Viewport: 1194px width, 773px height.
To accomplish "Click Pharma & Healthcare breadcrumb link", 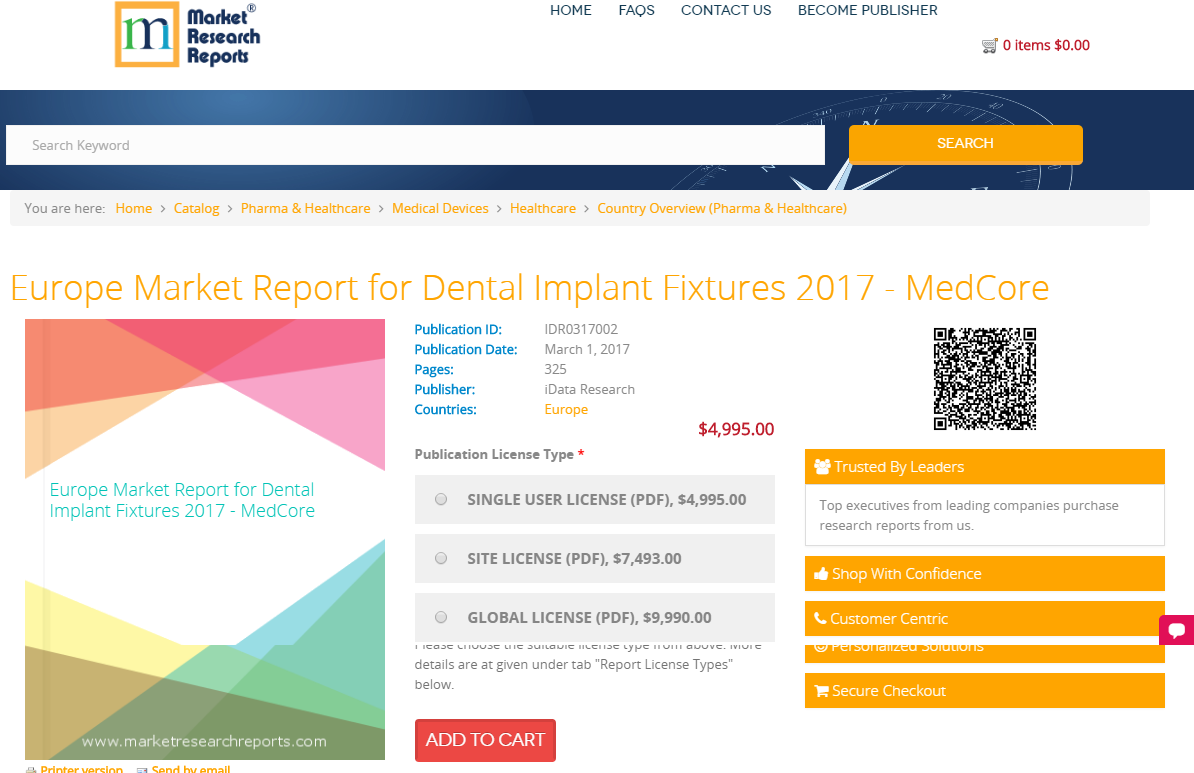I will tap(305, 209).
